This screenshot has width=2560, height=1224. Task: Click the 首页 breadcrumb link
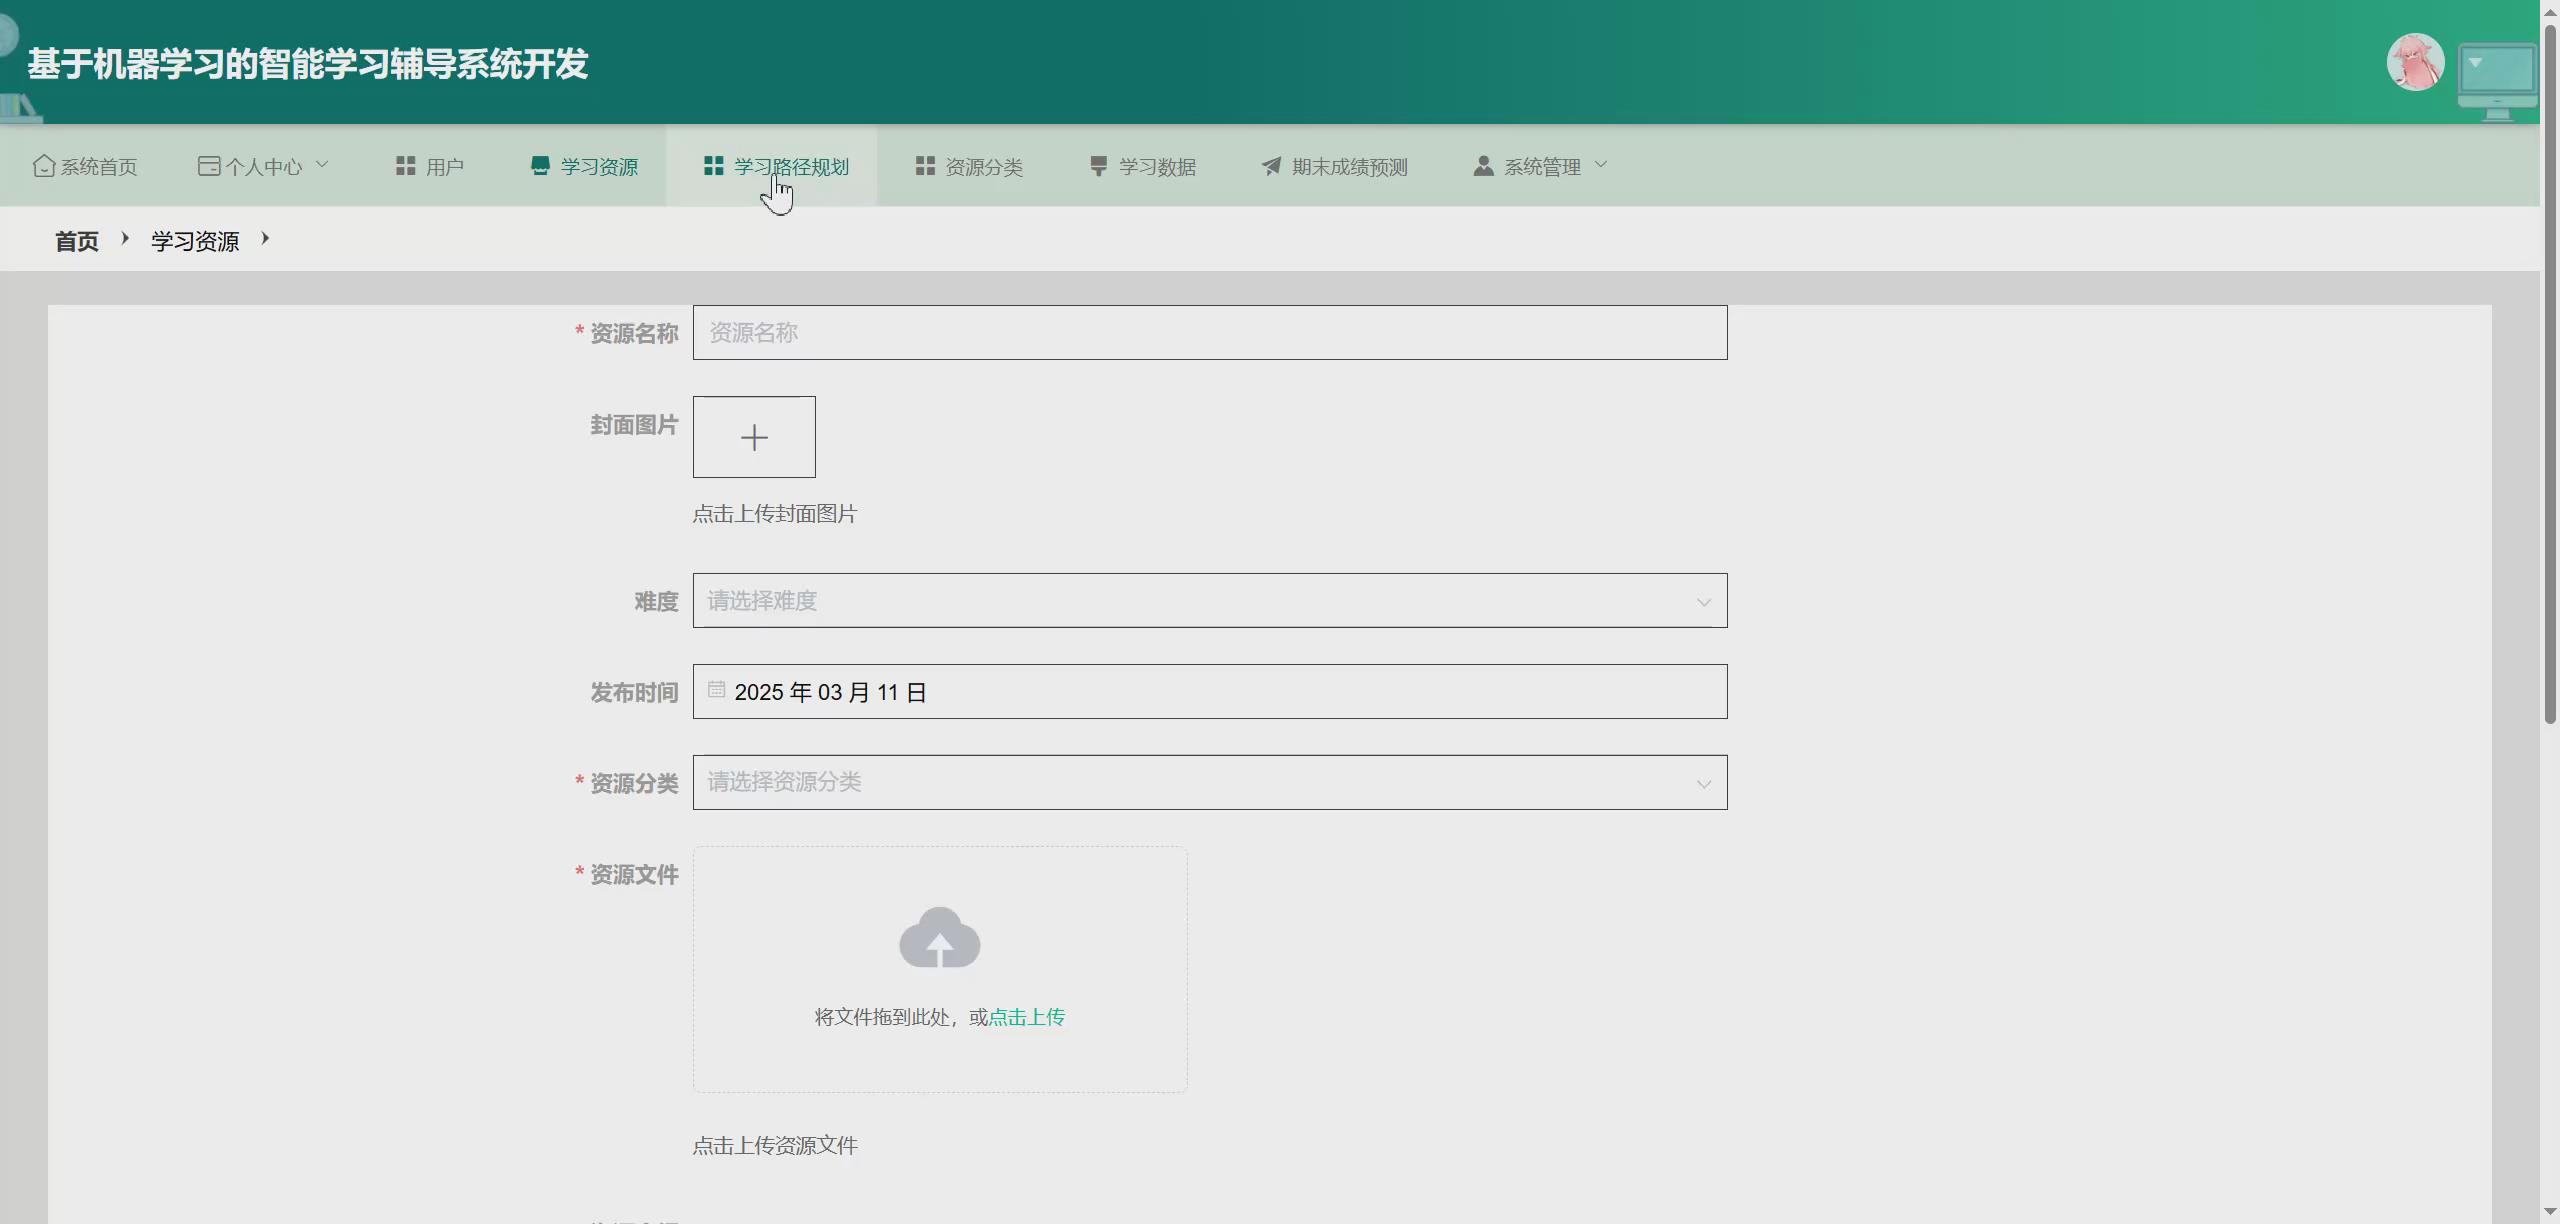76,241
